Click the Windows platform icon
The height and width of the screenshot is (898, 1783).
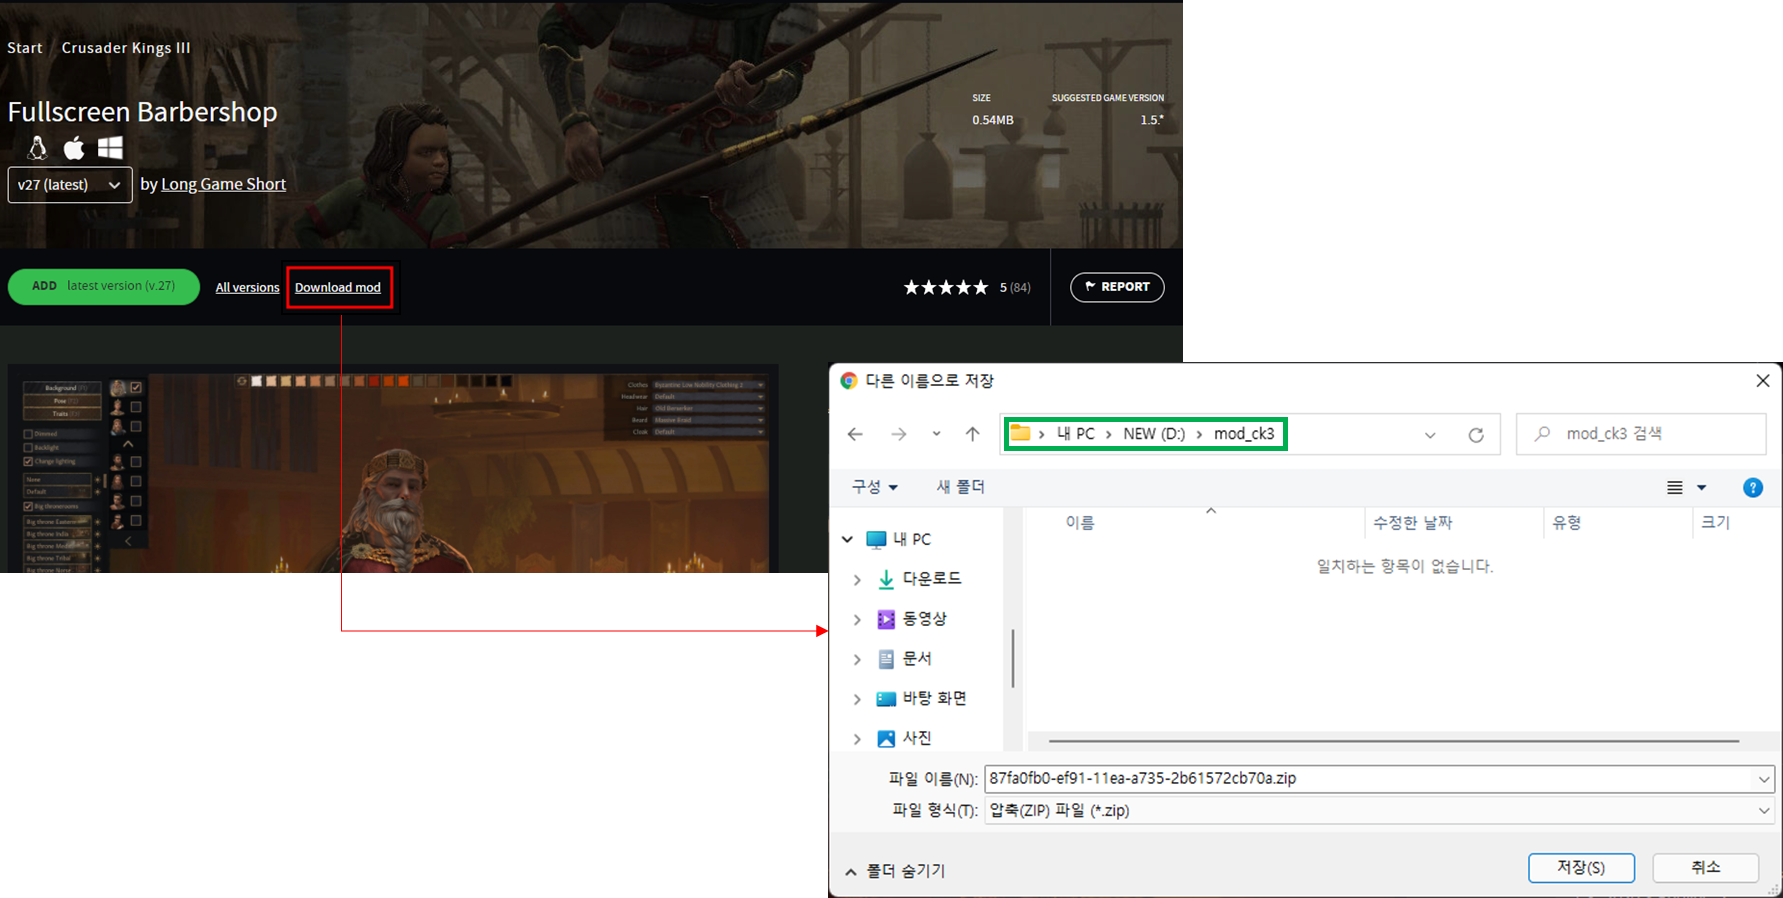[110, 148]
